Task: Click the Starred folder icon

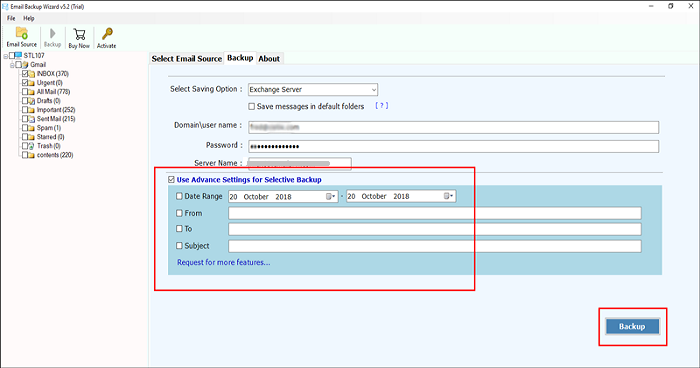Action: pos(32,137)
